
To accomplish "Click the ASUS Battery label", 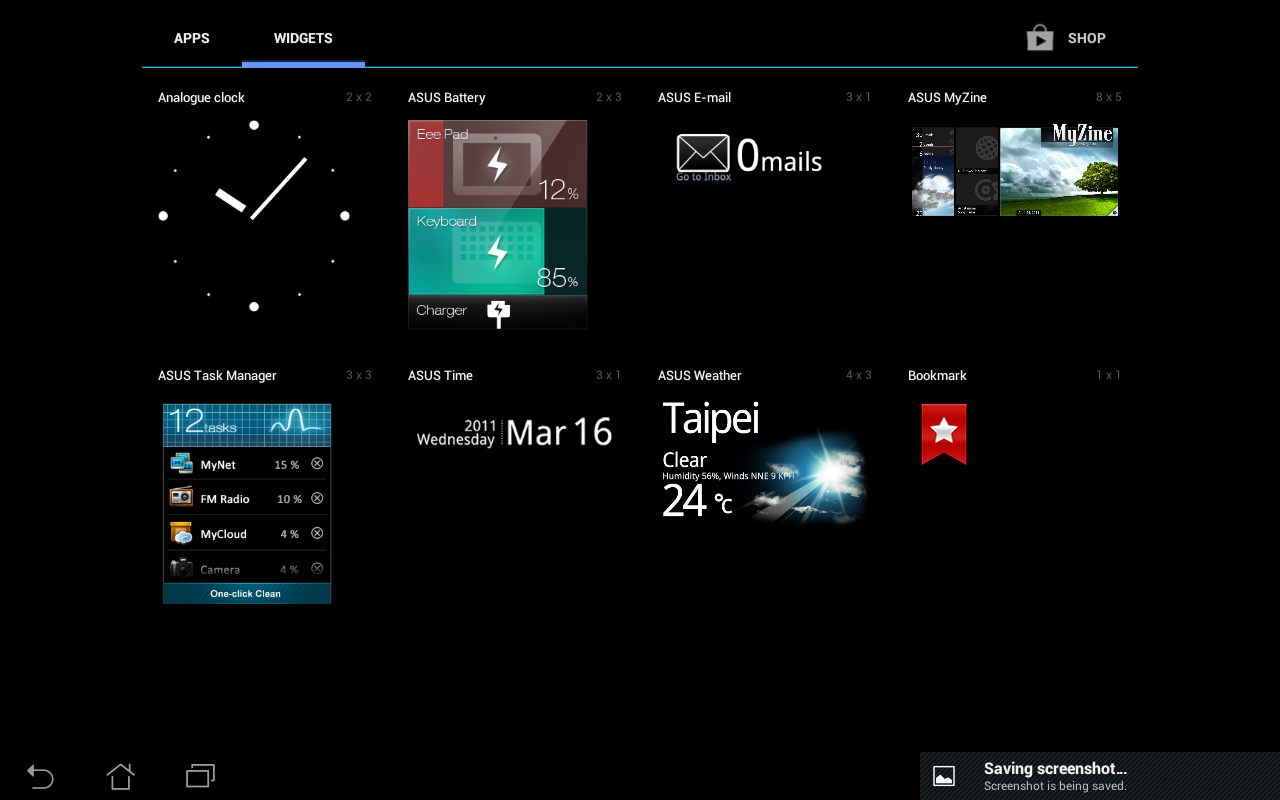I will point(447,97).
